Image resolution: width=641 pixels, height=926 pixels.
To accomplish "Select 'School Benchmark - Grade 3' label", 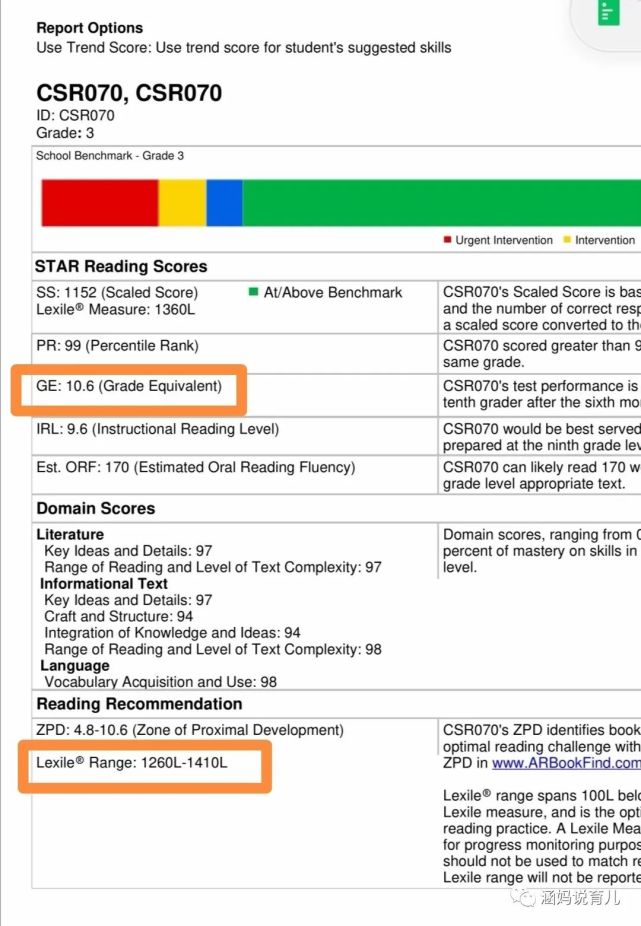I will tap(110, 156).
